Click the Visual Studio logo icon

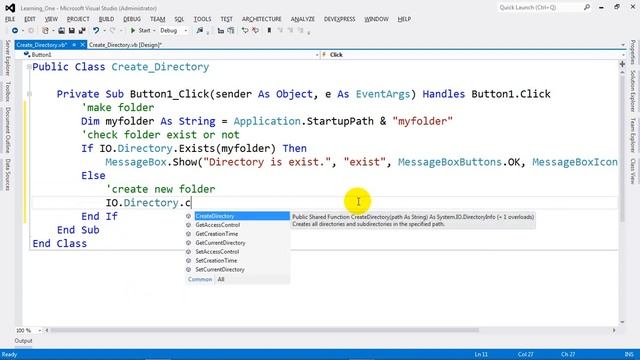coord(10,8)
